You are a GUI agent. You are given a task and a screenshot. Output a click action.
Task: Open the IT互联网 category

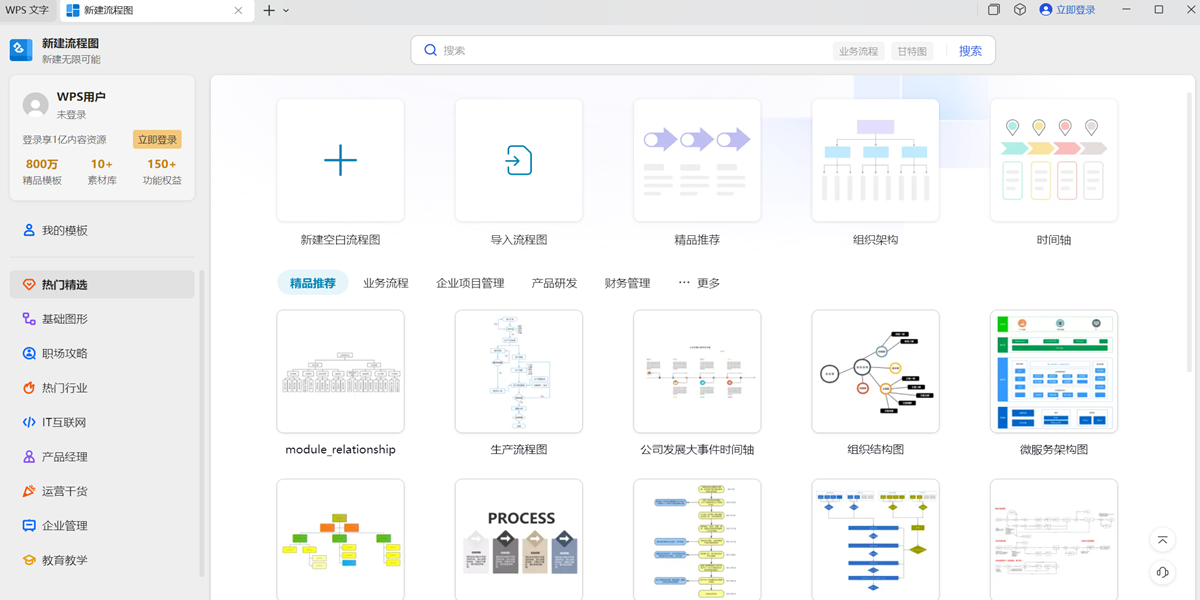(x=64, y=422)
